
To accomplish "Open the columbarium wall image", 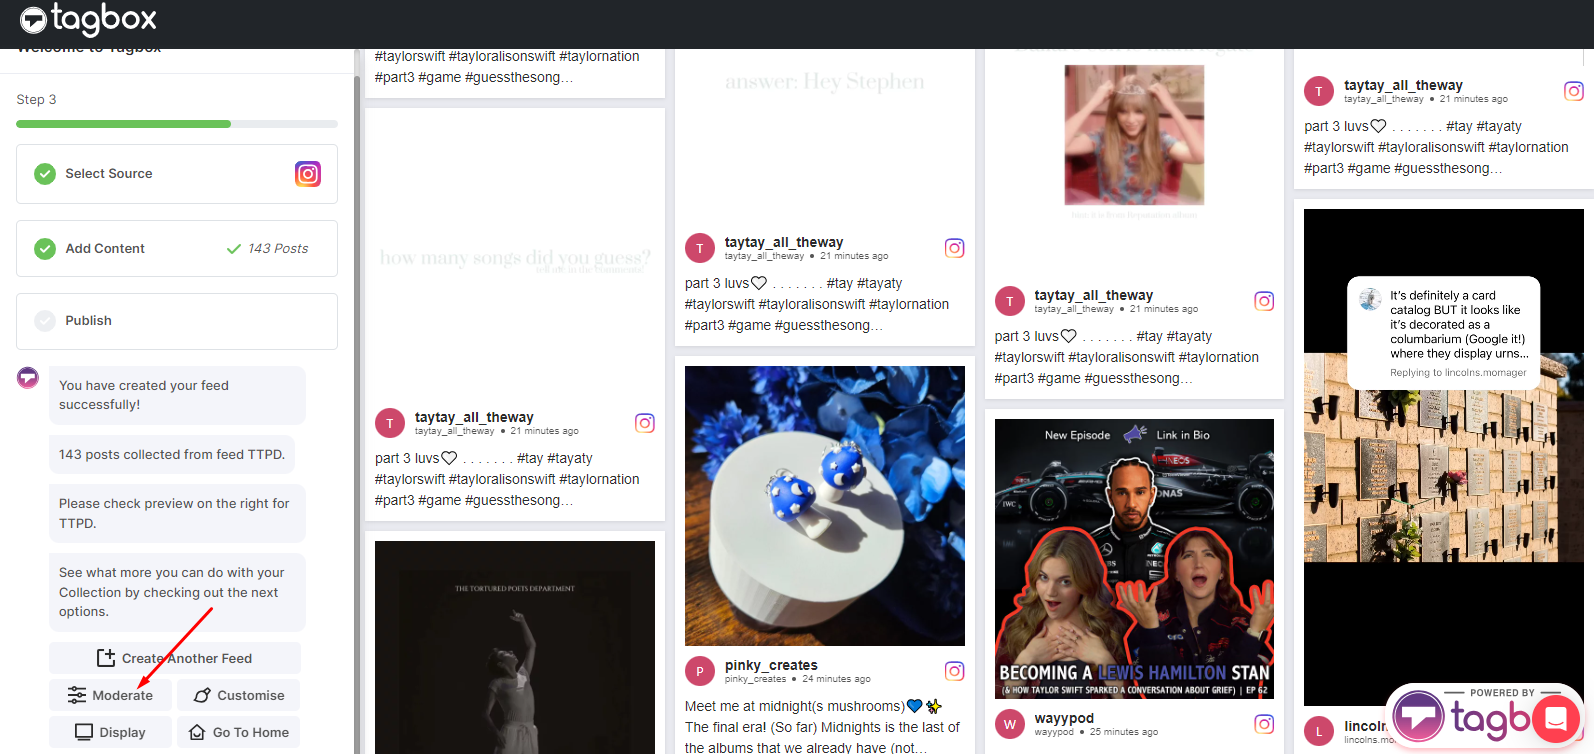I will point(1444,457).
